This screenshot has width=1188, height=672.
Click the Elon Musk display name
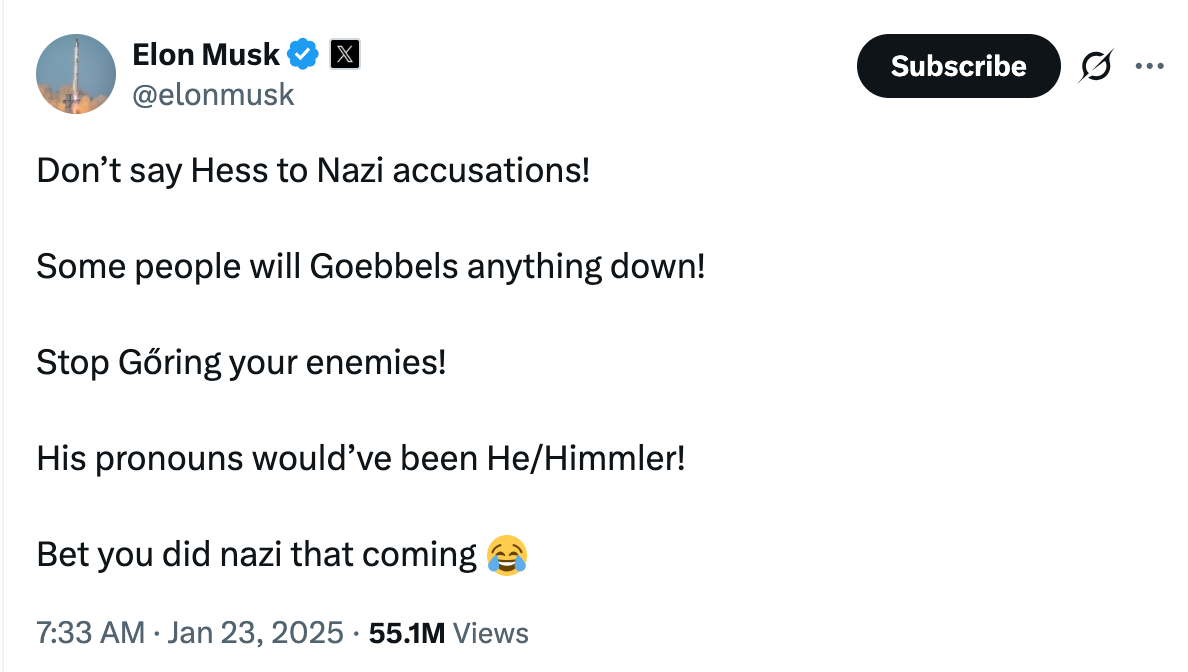[206, 55]
